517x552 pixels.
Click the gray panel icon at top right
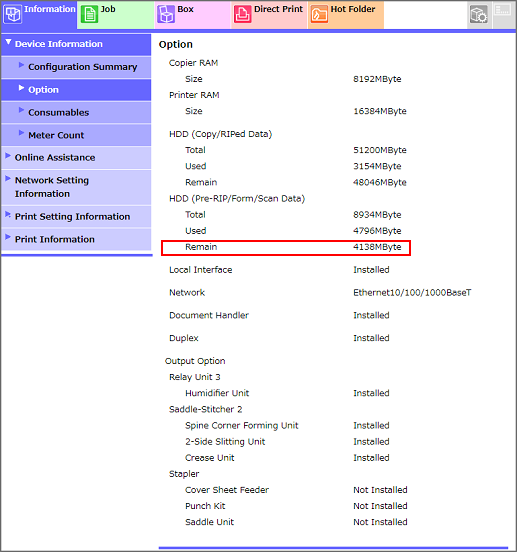coord(503,10)
